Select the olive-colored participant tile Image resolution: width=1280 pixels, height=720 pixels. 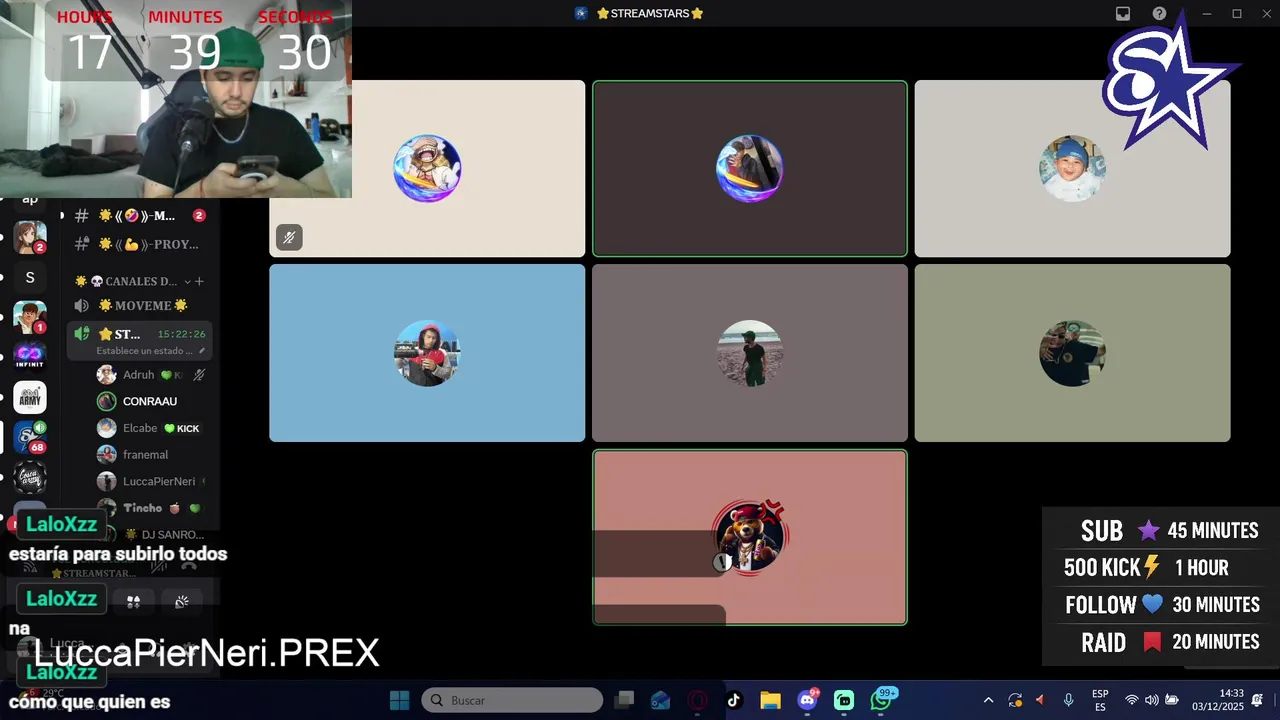coord(1072,353)
